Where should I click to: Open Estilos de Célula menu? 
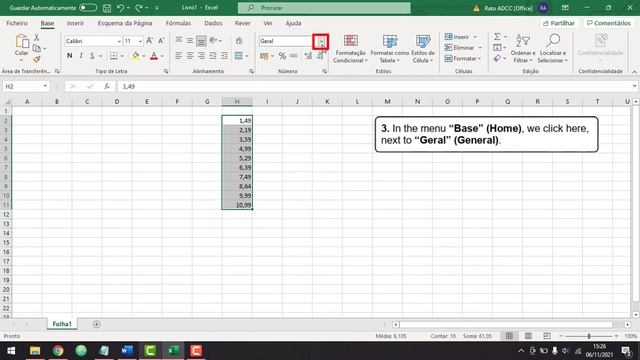pyautogui.click(x=423, y=49)
